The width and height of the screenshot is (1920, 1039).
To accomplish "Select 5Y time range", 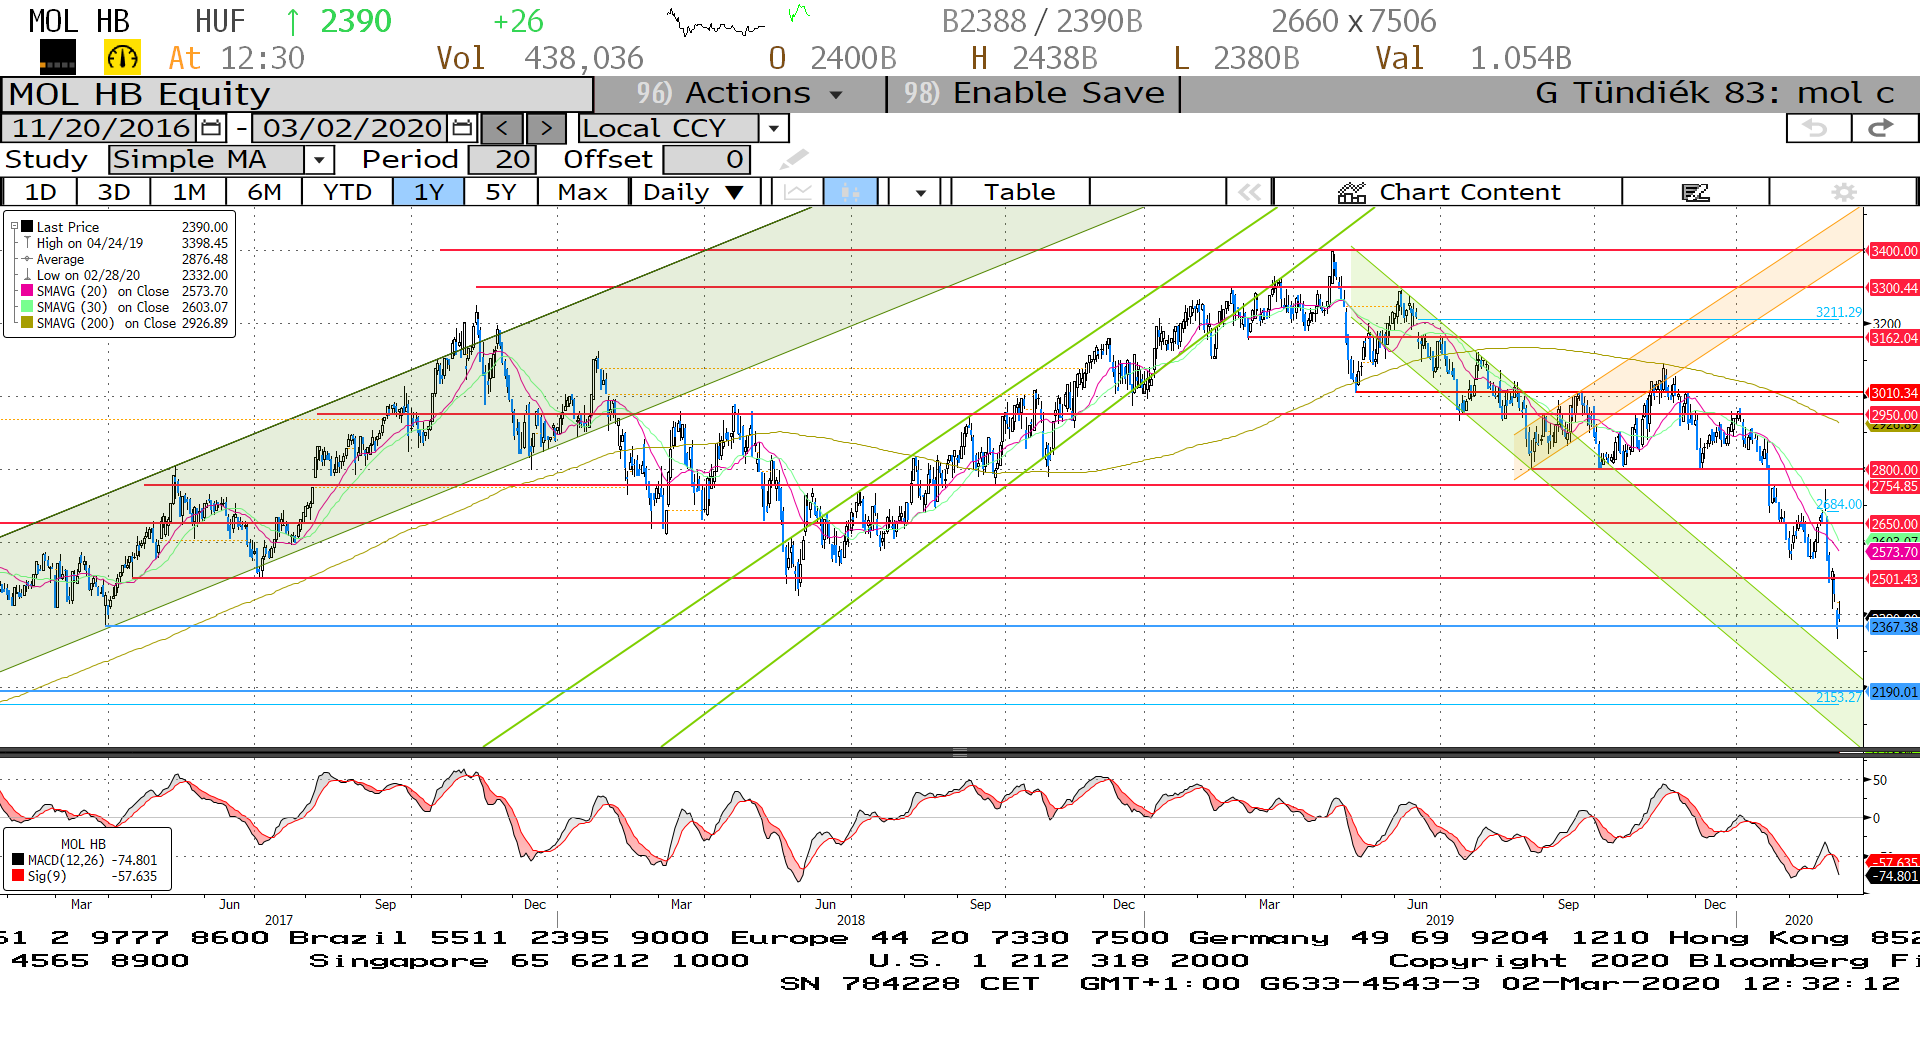I will [x=500, y=191].
